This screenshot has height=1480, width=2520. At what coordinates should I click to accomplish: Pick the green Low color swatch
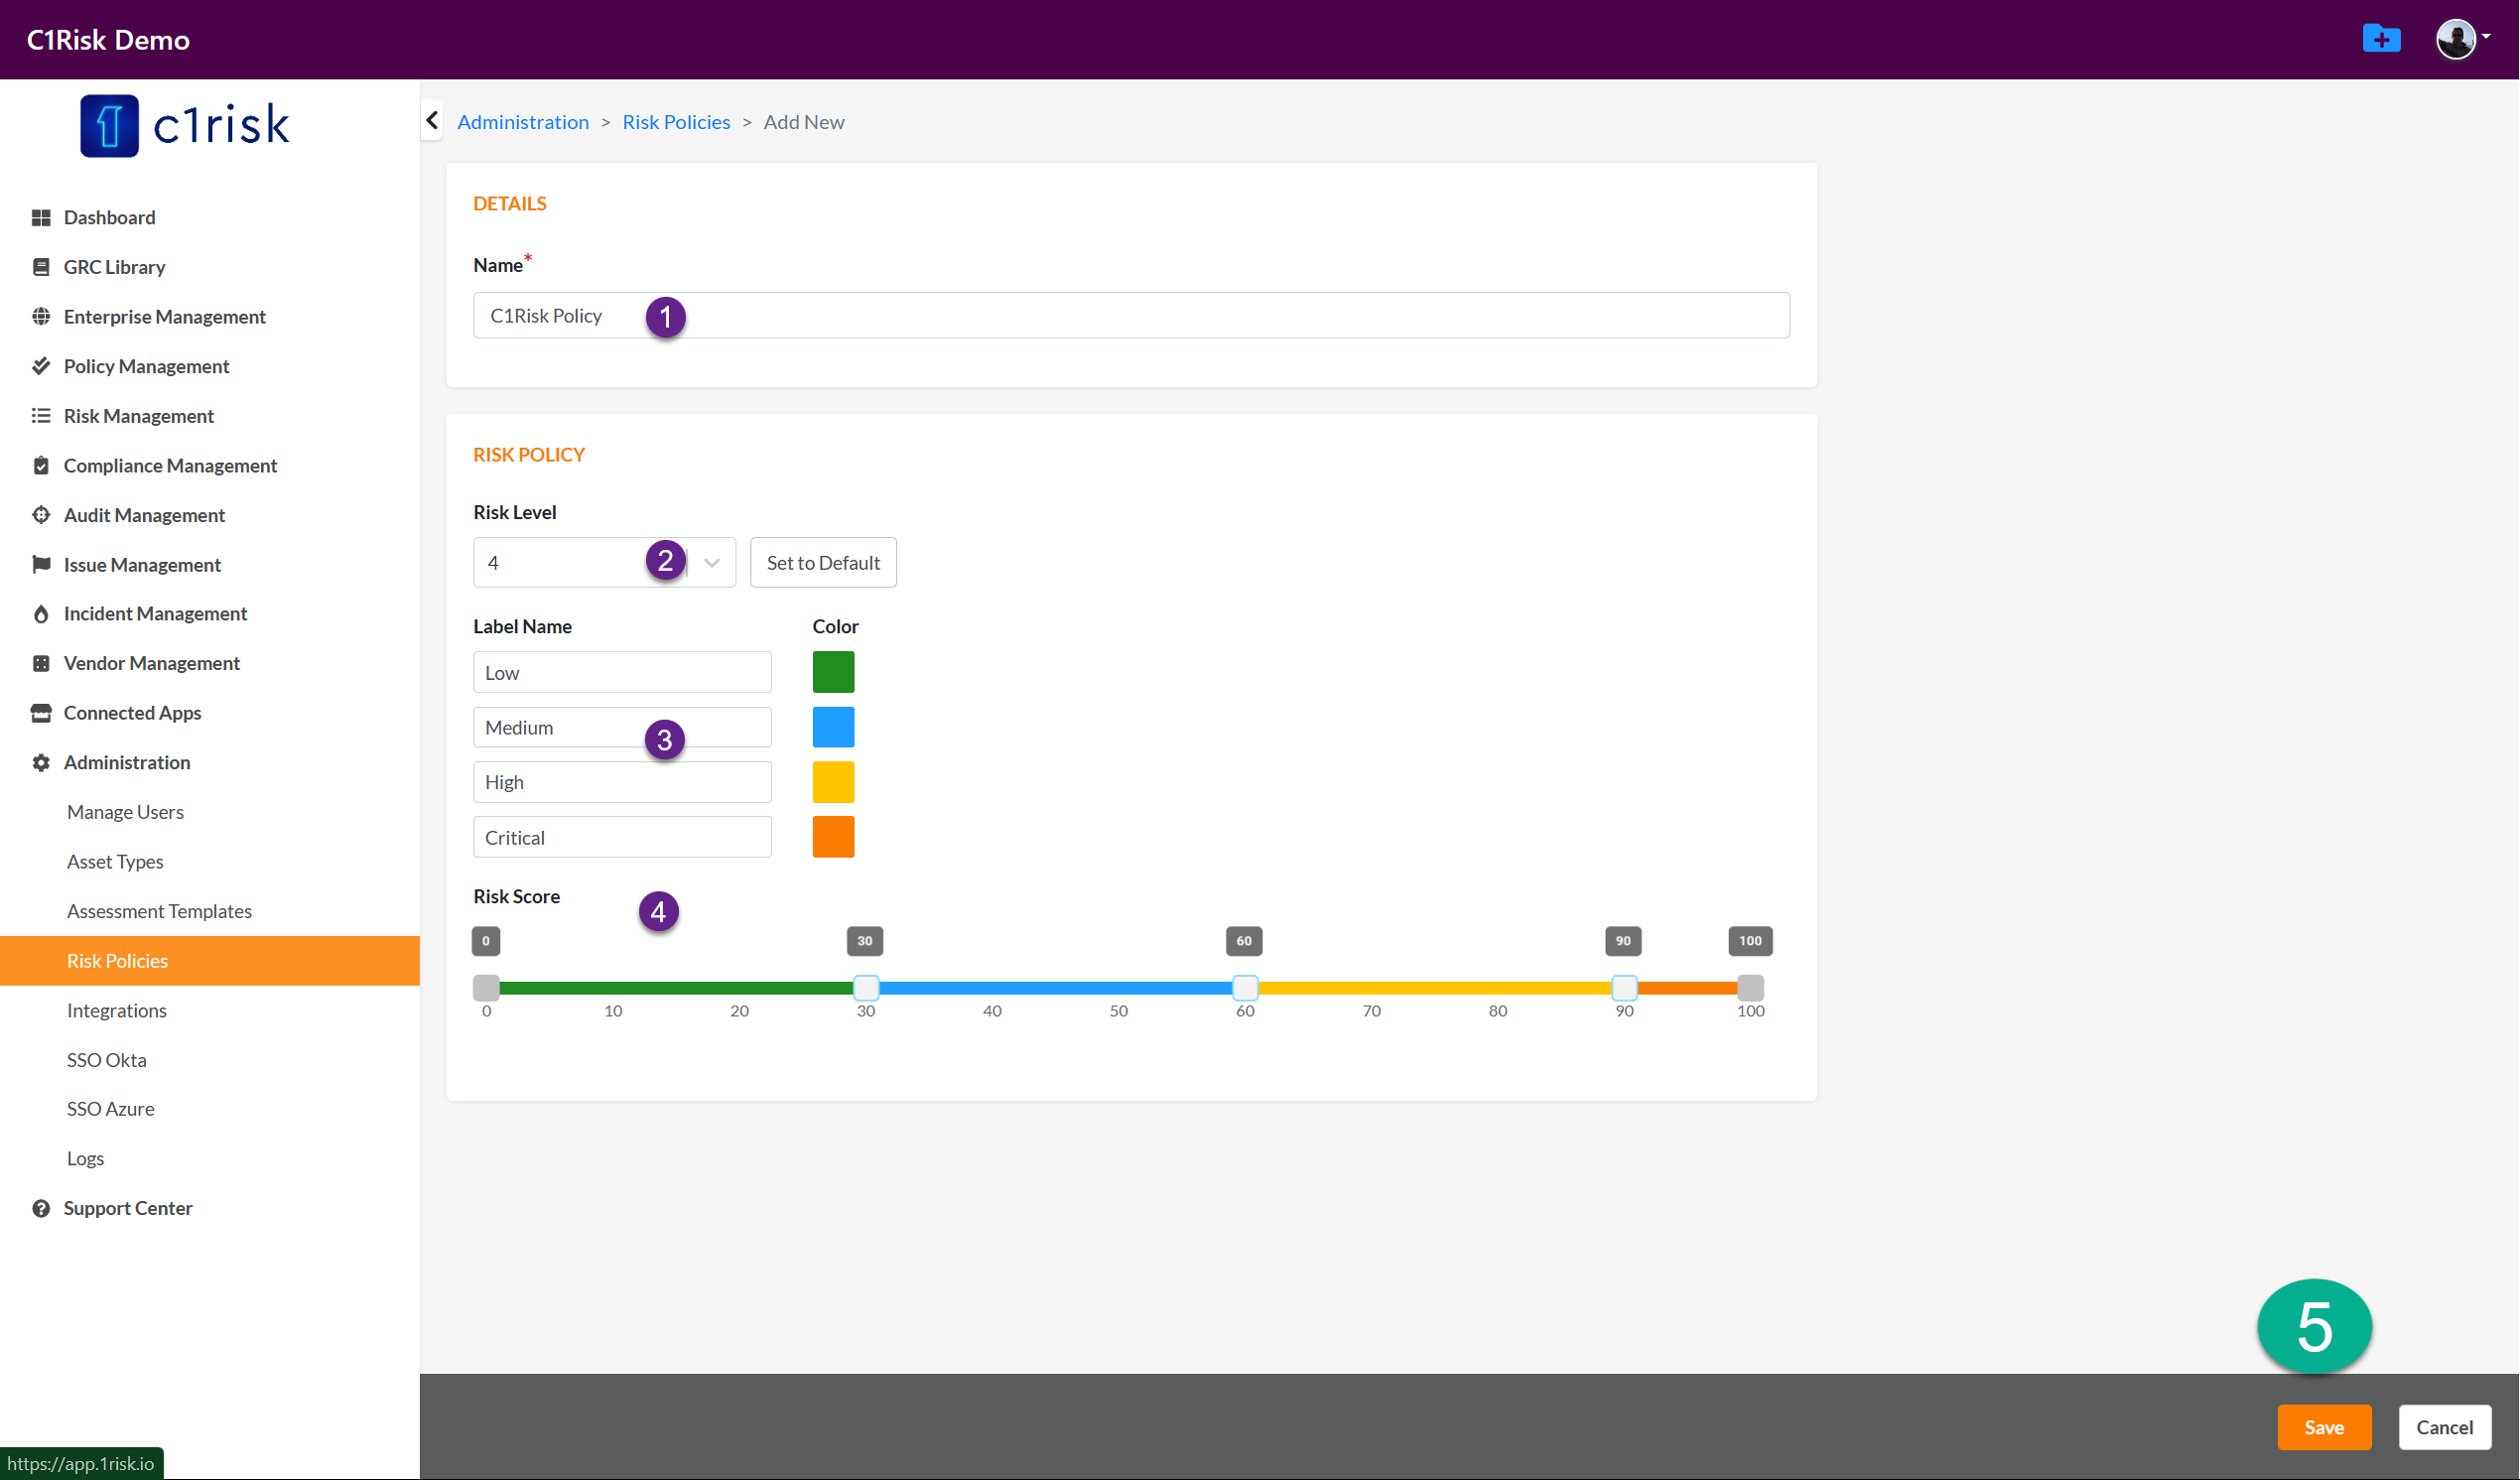(833, 672)
